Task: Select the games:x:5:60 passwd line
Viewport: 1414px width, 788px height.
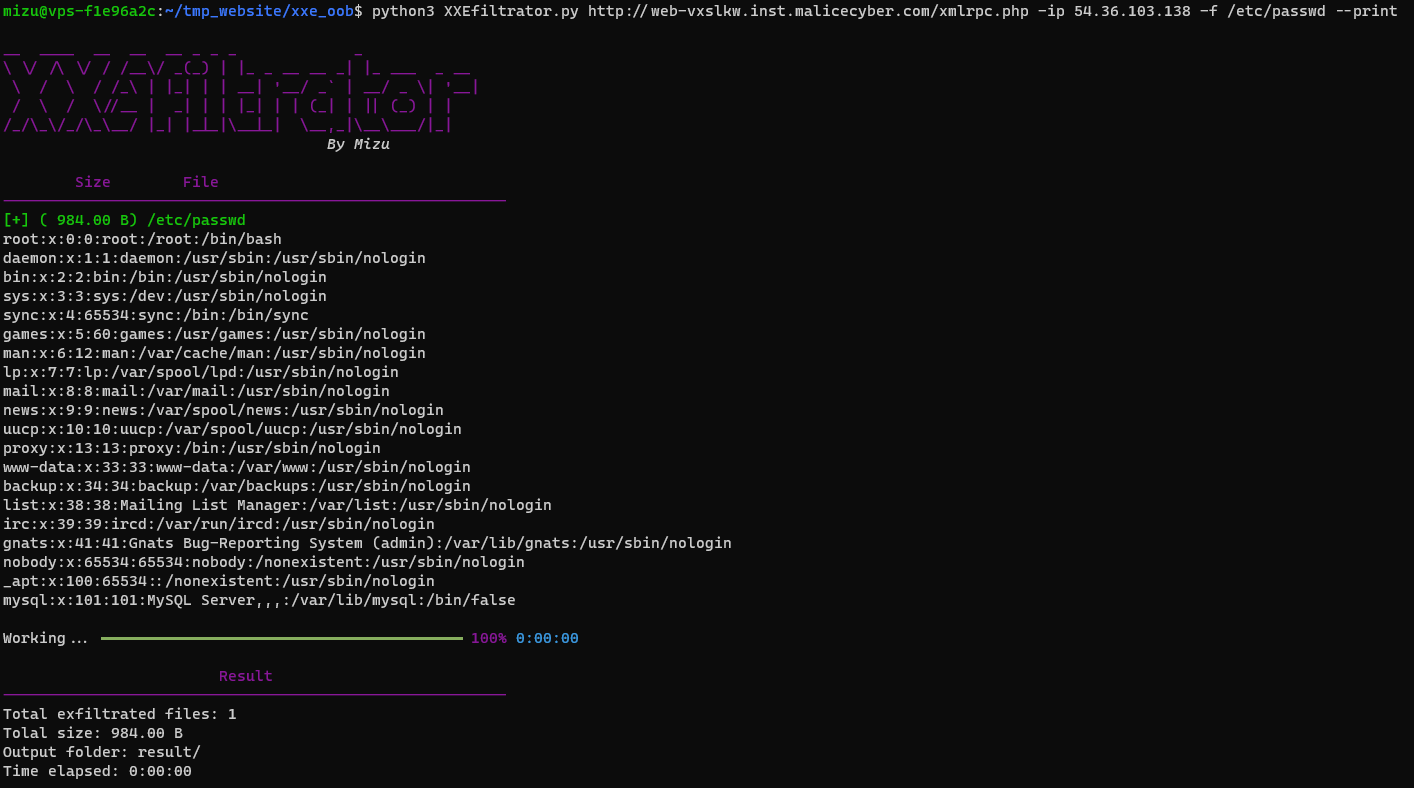Action: click(x=214, y=334)
